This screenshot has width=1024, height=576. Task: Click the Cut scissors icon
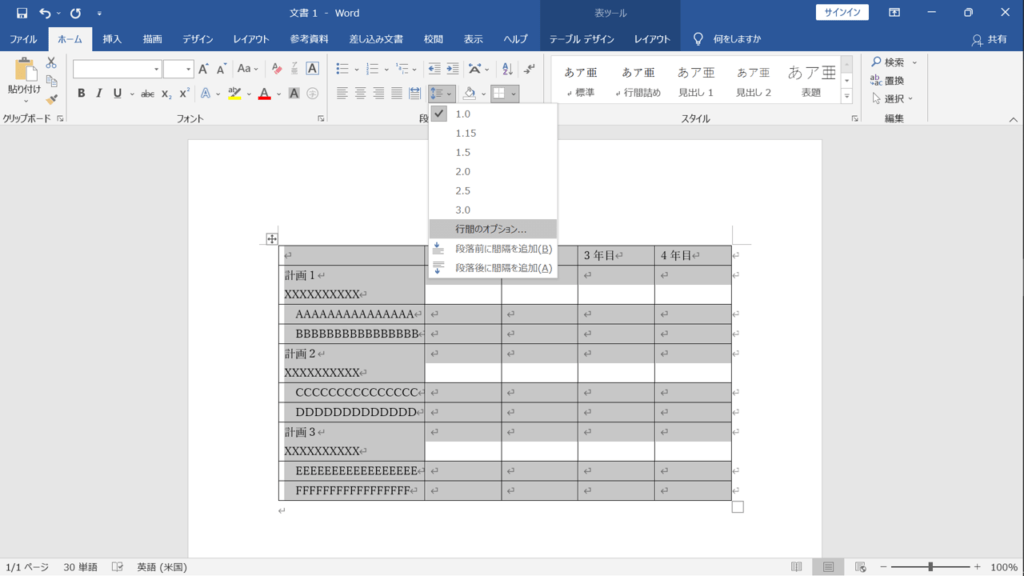click(x=51, y=63)
